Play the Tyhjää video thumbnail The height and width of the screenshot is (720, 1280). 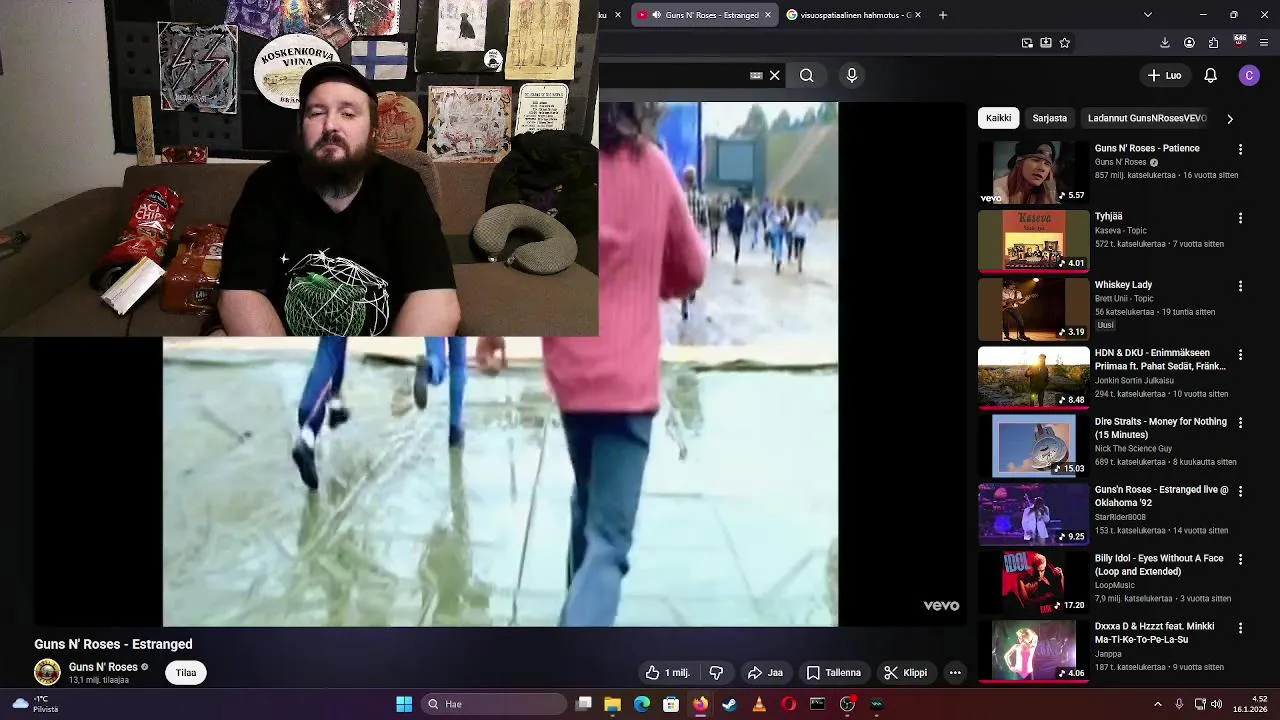1033,241
